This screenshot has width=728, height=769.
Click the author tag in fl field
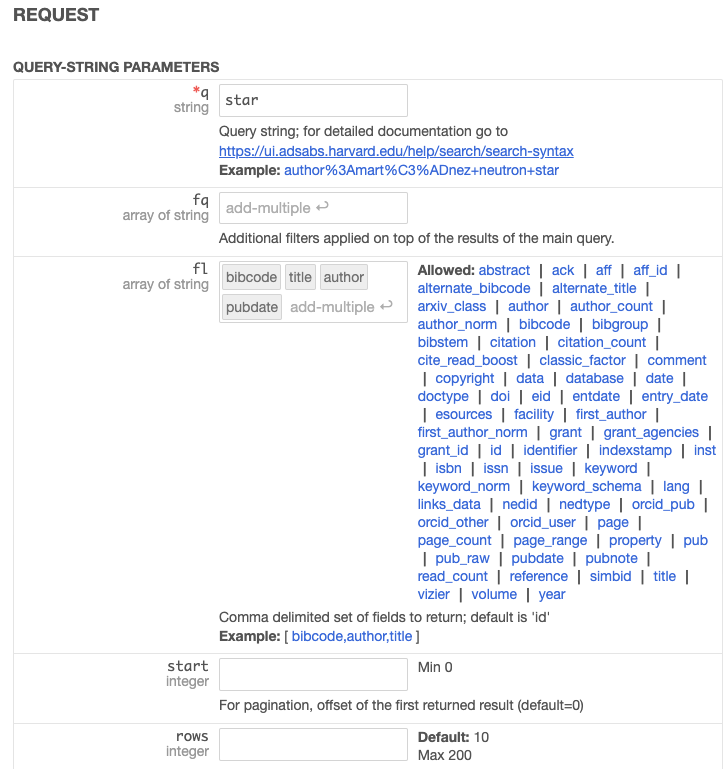click(344, 277)
